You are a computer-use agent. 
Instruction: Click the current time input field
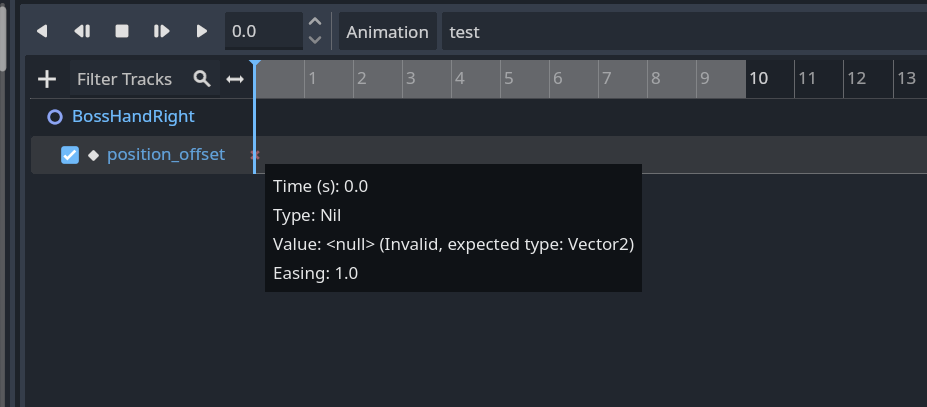[262, 32]
